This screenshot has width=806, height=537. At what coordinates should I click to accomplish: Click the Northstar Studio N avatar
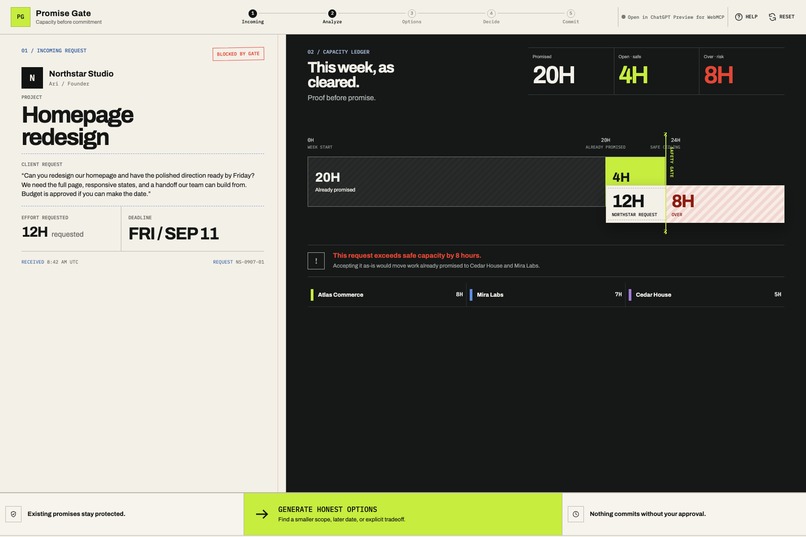[32, 78]
